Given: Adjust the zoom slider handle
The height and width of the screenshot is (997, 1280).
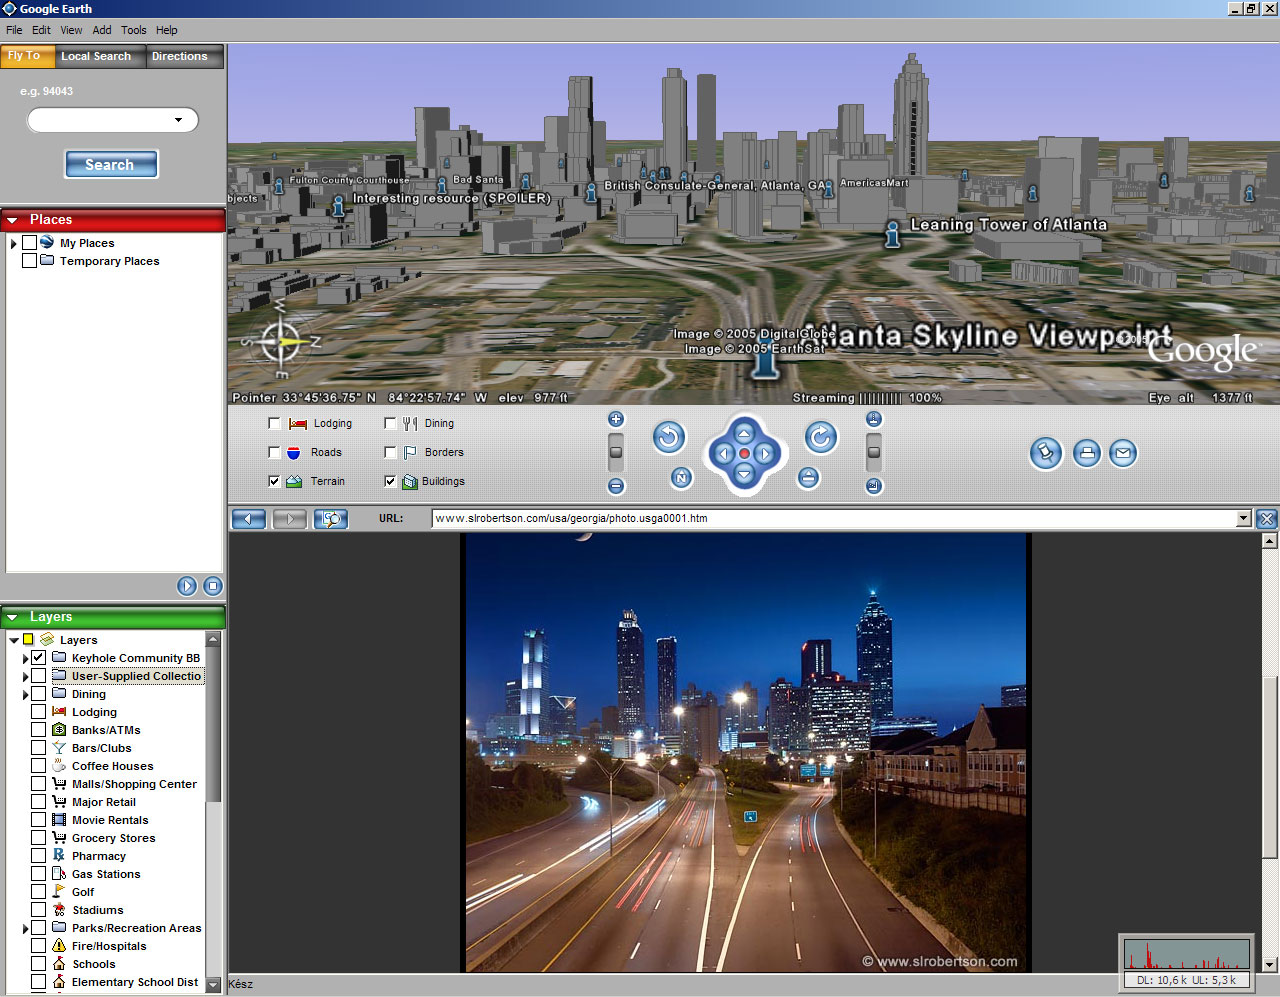Looking at the screenshot, I should point(616,452).
